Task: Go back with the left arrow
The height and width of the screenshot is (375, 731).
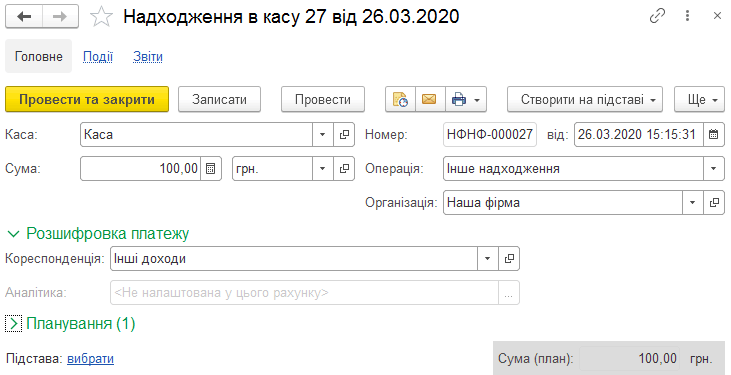Action: [x=24, y=17]
